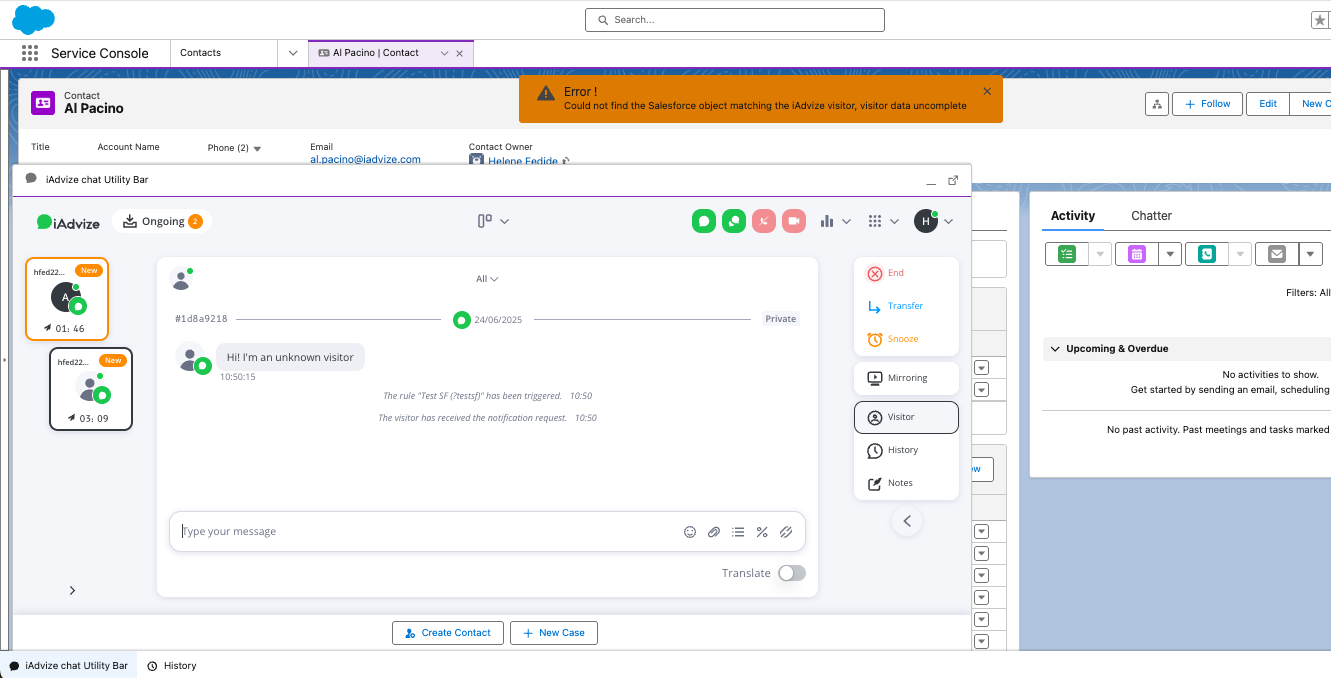
Task: Click the green chat availability icon
Action: pos(704,221)
